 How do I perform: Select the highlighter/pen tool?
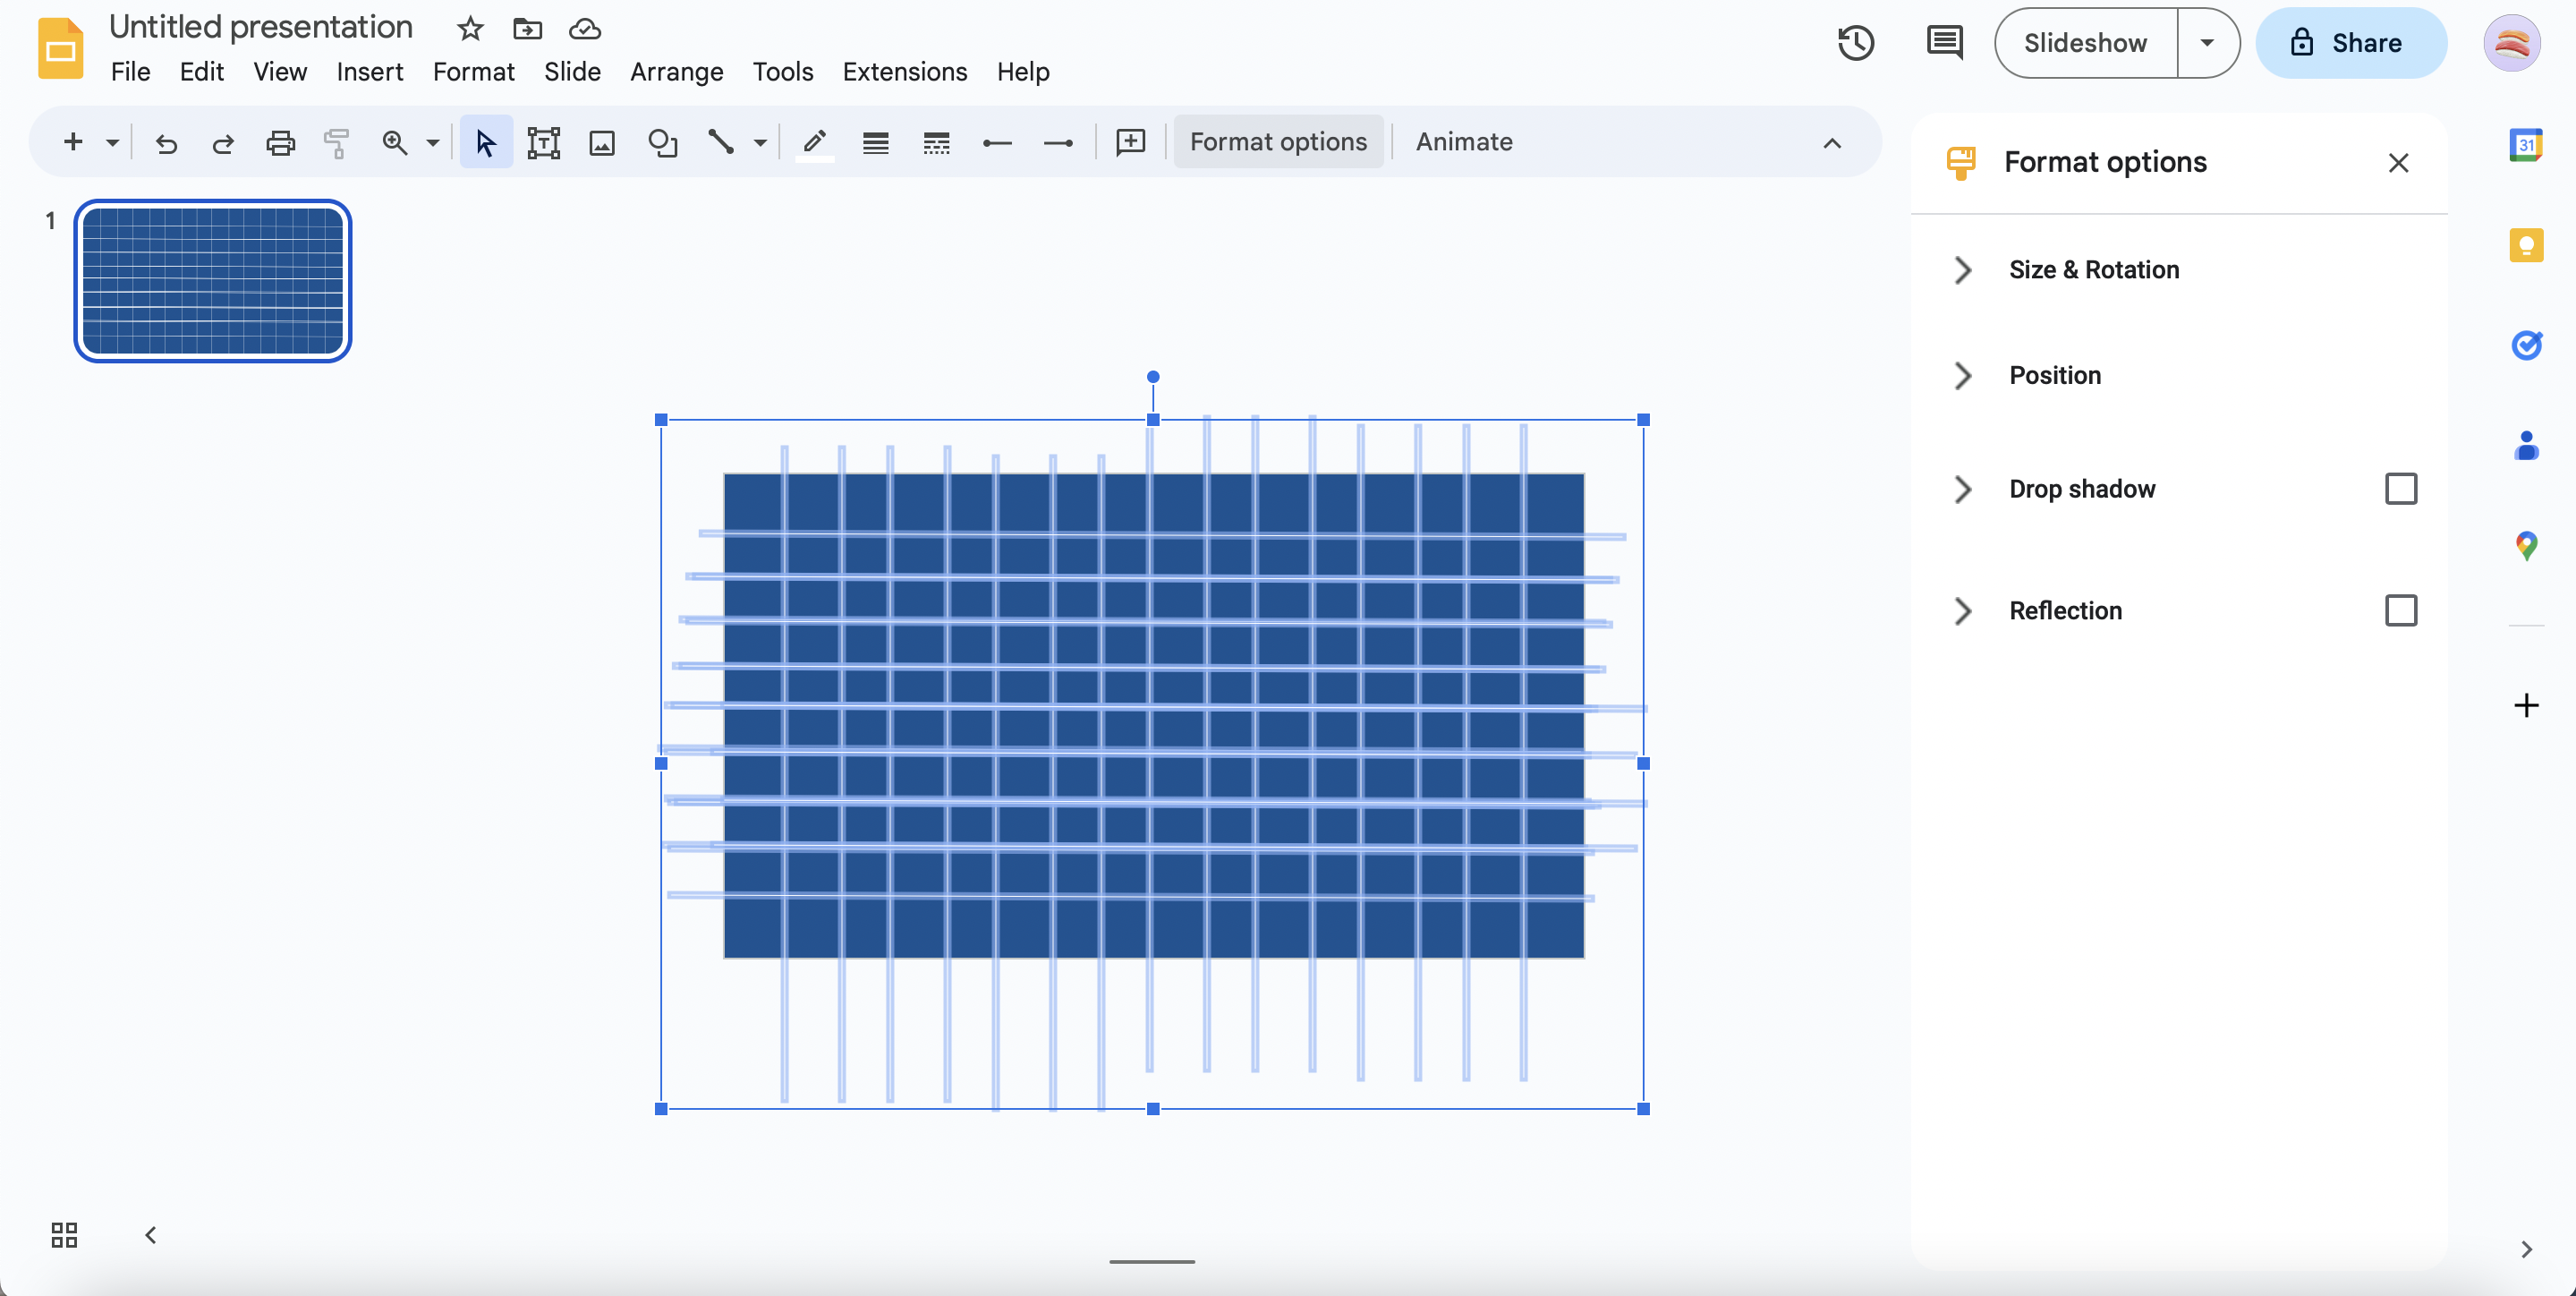pyautogui.click(x=812, y=141)
